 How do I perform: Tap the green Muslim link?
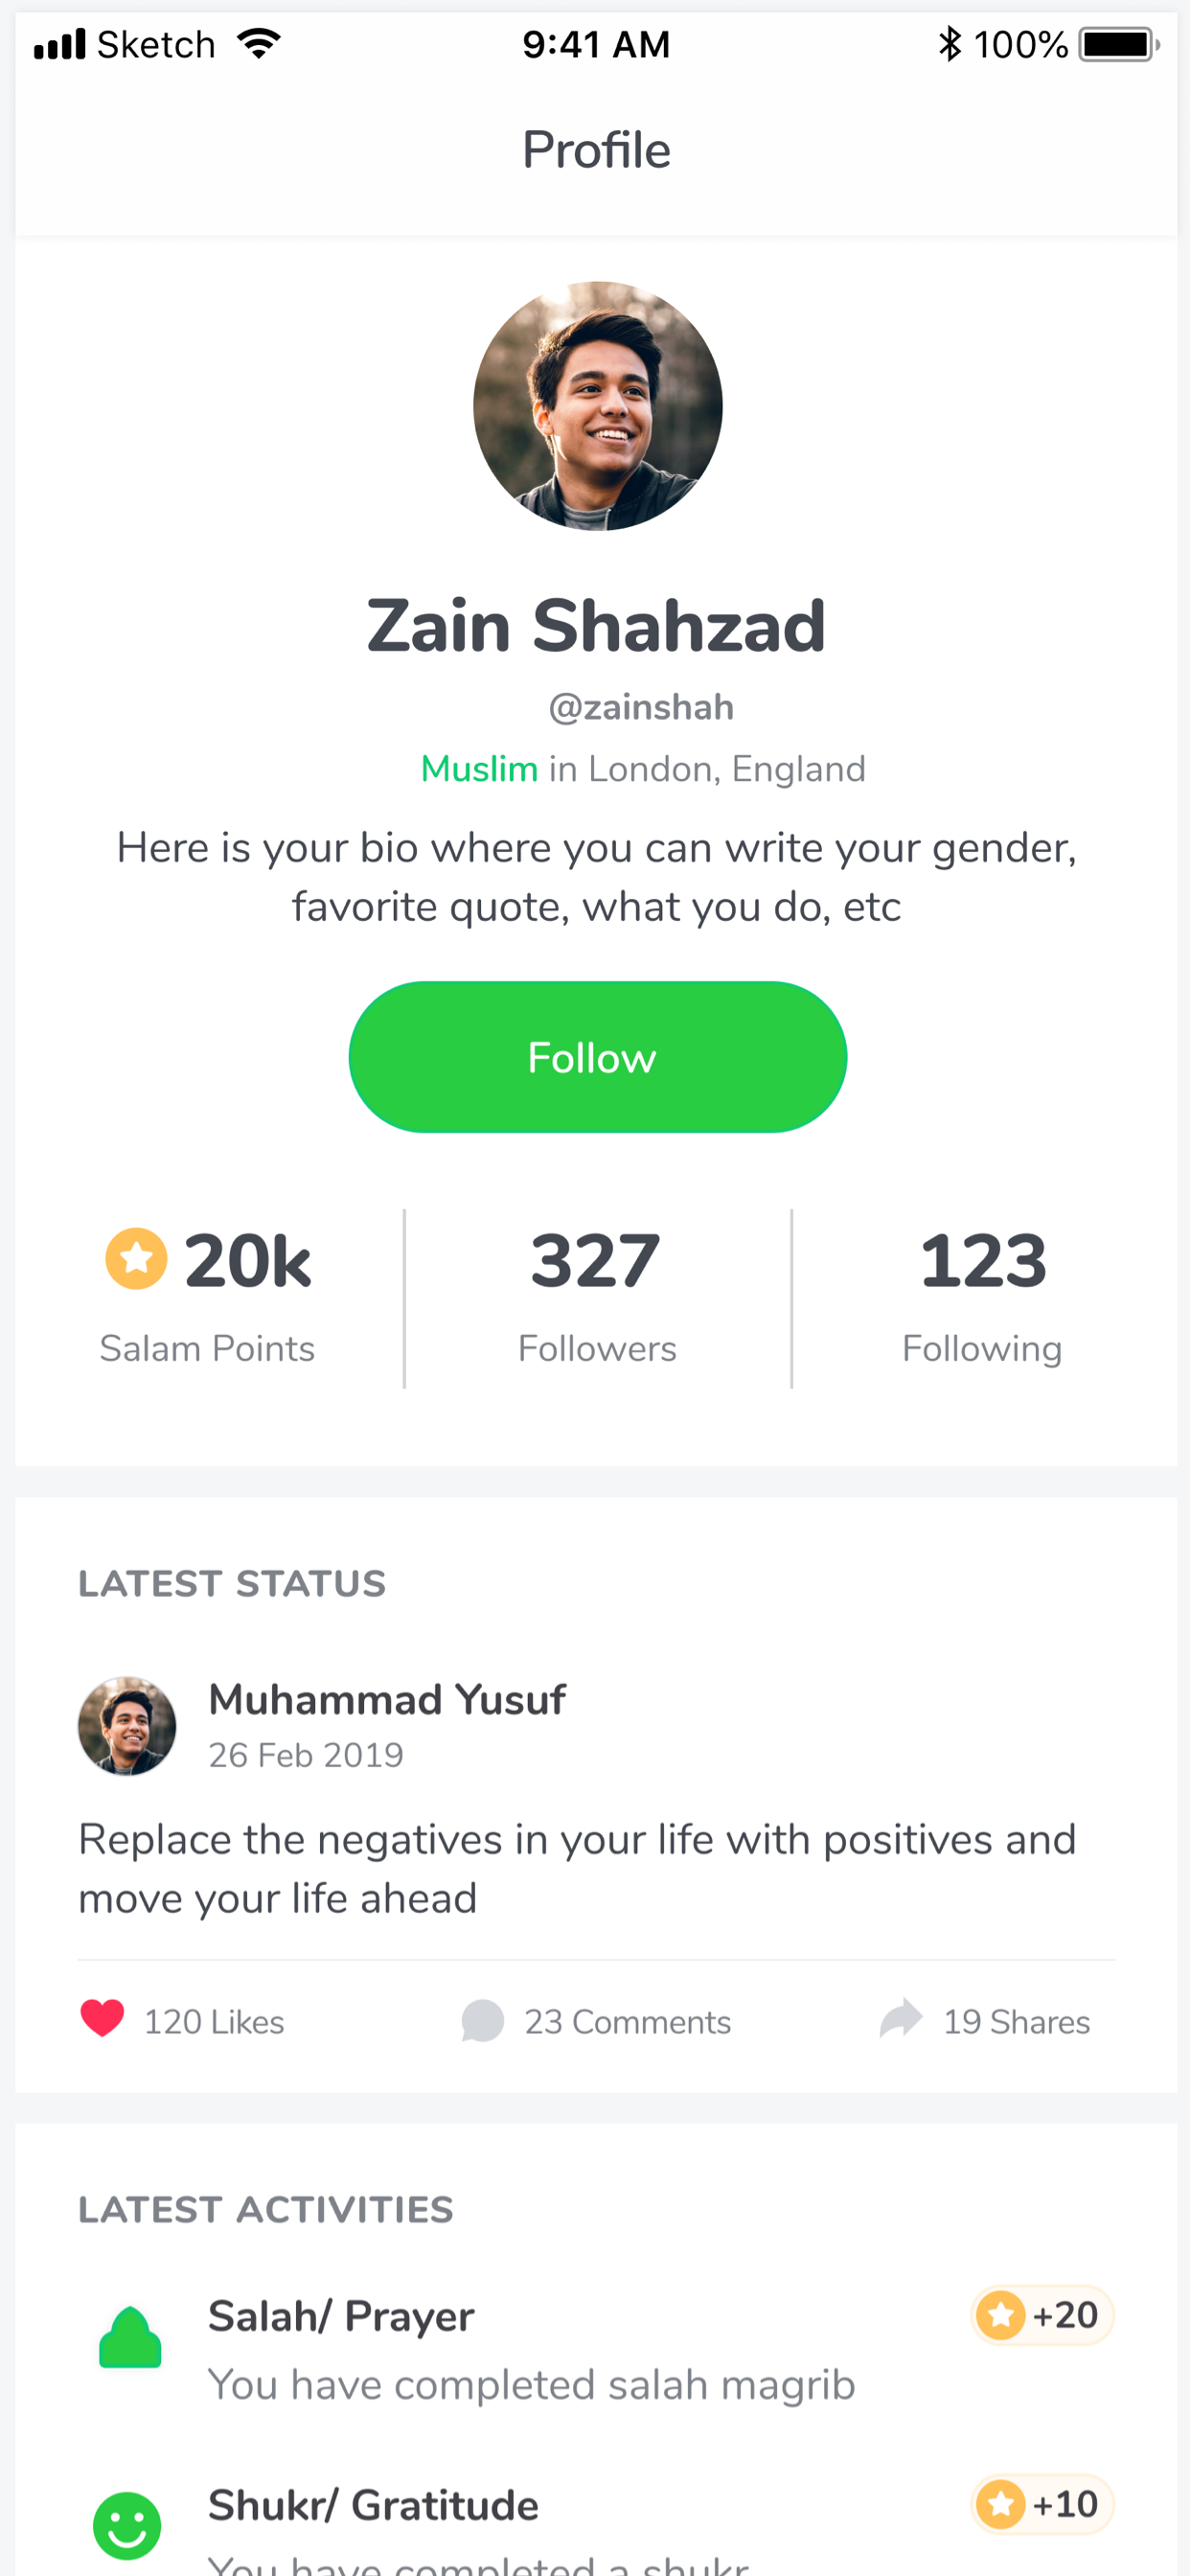pyautogui.click(x=479, y=769)
